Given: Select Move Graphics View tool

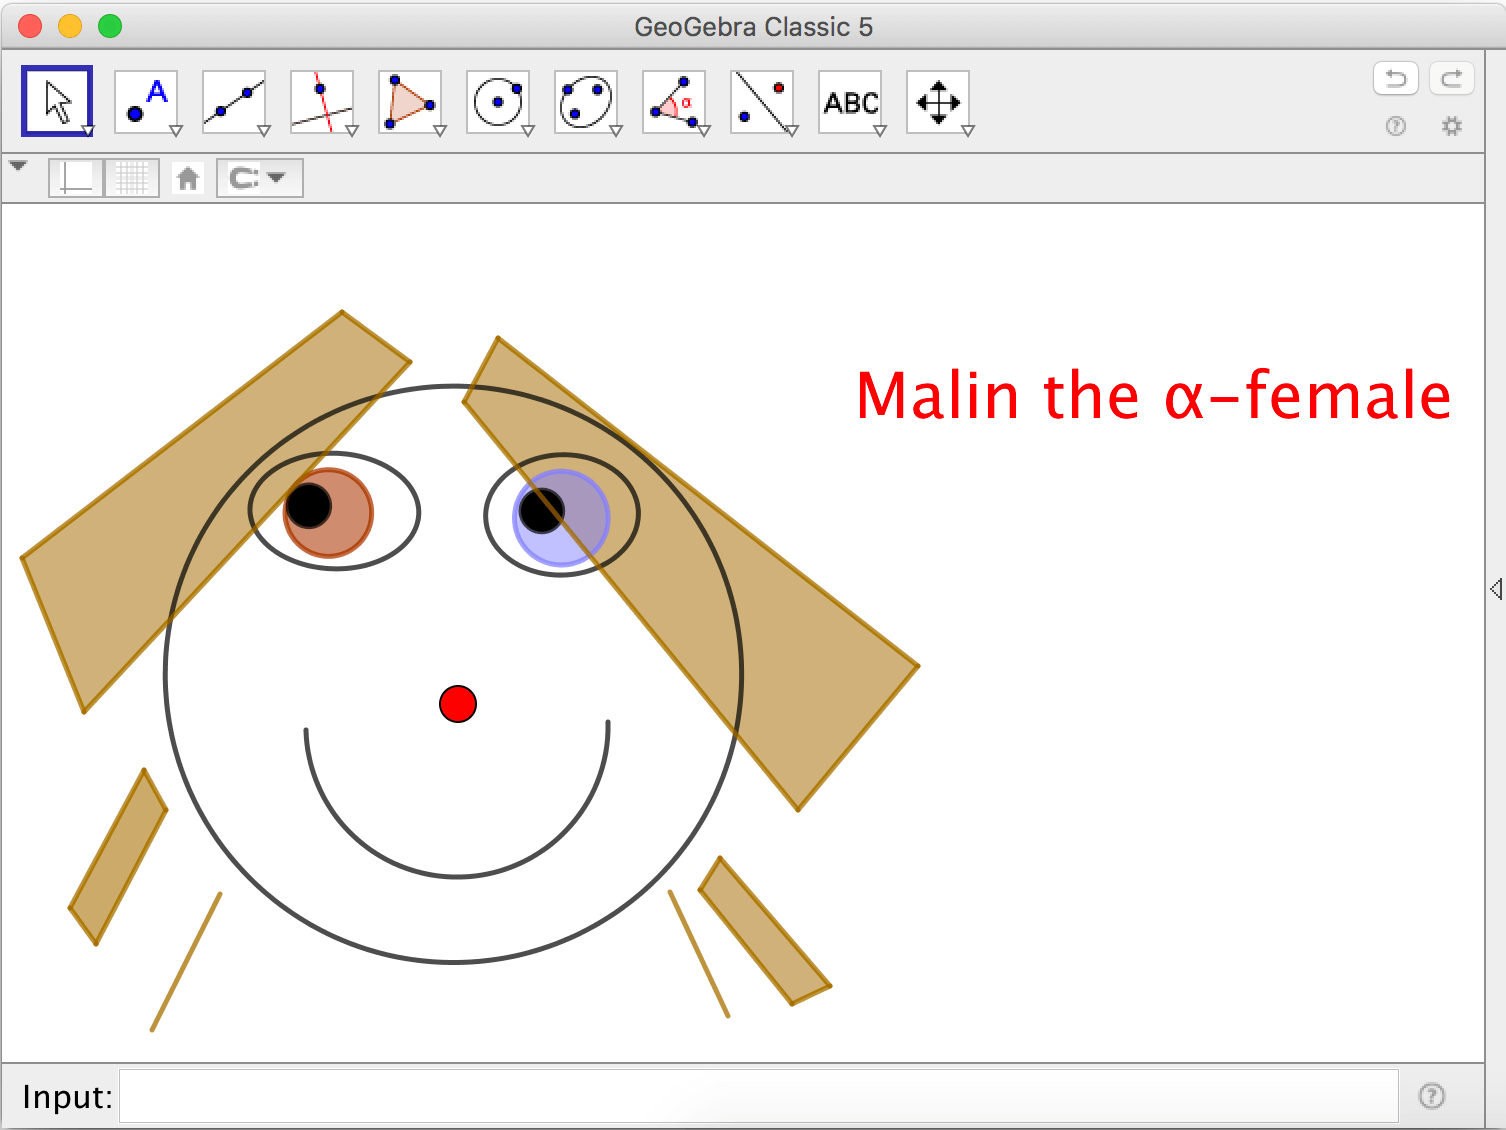Looking at the screenshot, I should click(x=938, y=101).
